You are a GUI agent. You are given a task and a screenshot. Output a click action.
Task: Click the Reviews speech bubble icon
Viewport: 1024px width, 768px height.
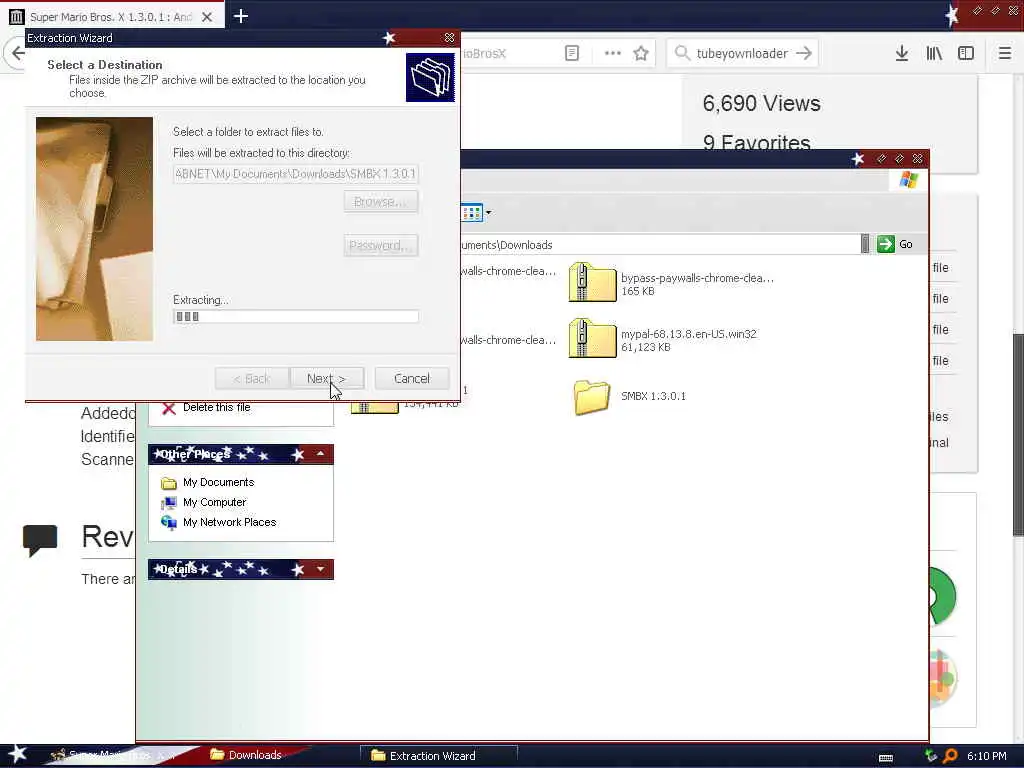click(x=40, y=539)
